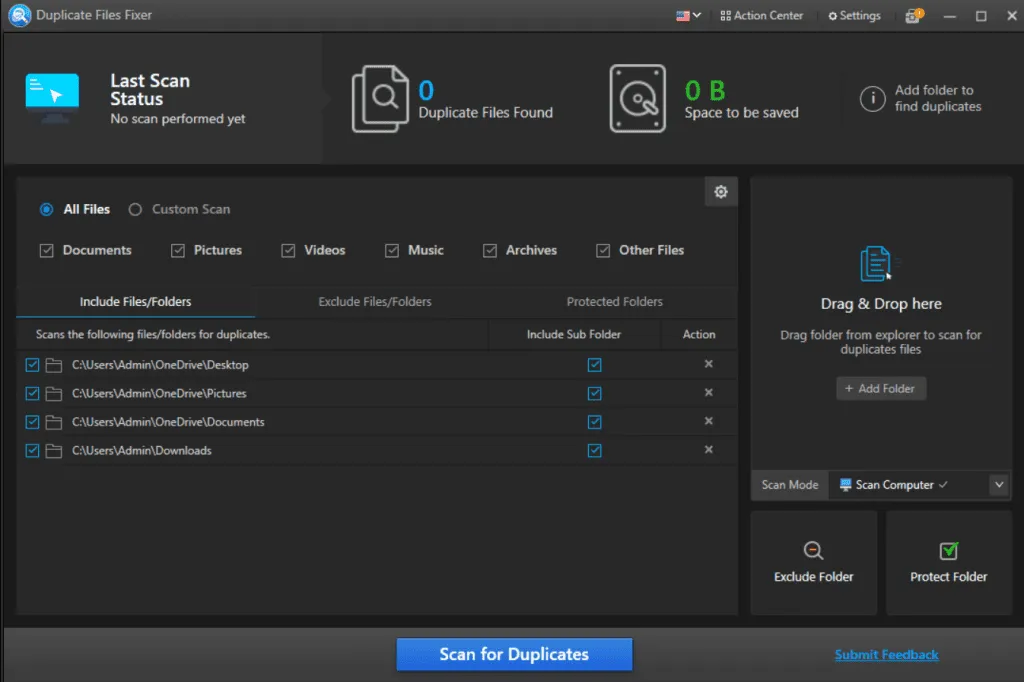The image size is (1024, 682).
Task: Open the notification icon in title bar
Action: 913,16
